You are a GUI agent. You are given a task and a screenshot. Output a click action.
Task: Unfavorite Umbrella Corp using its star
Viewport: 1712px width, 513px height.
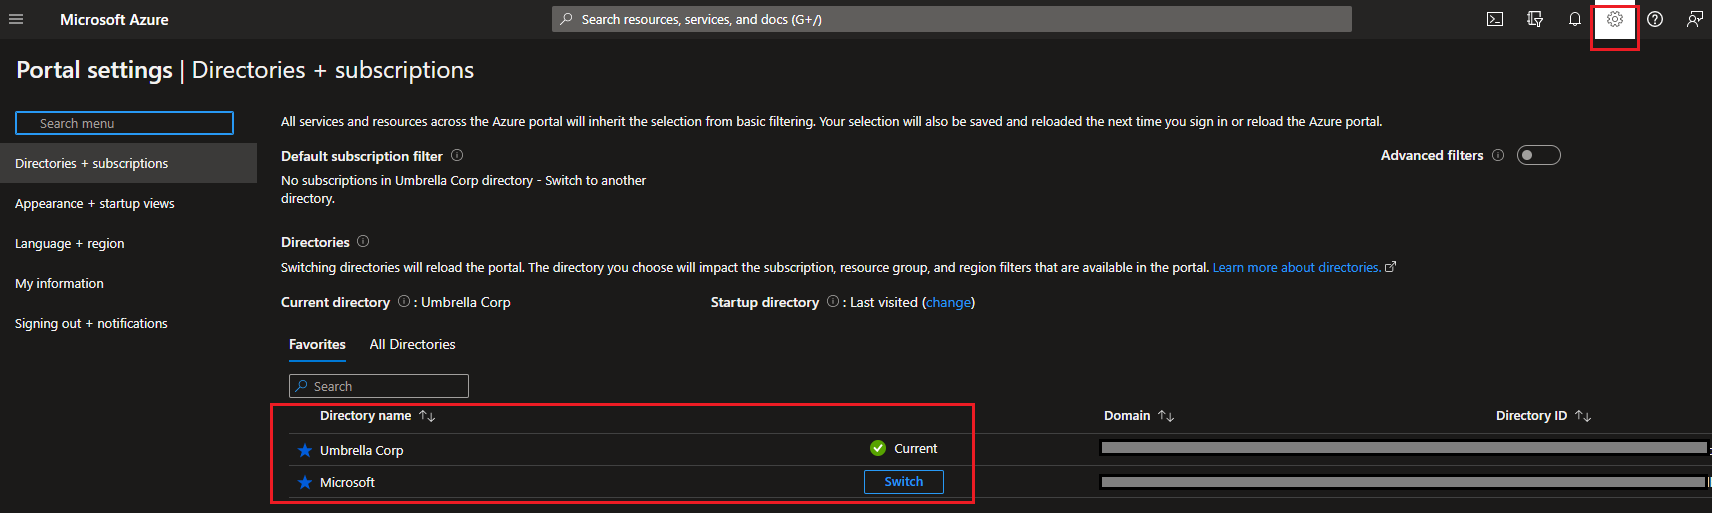305,450
